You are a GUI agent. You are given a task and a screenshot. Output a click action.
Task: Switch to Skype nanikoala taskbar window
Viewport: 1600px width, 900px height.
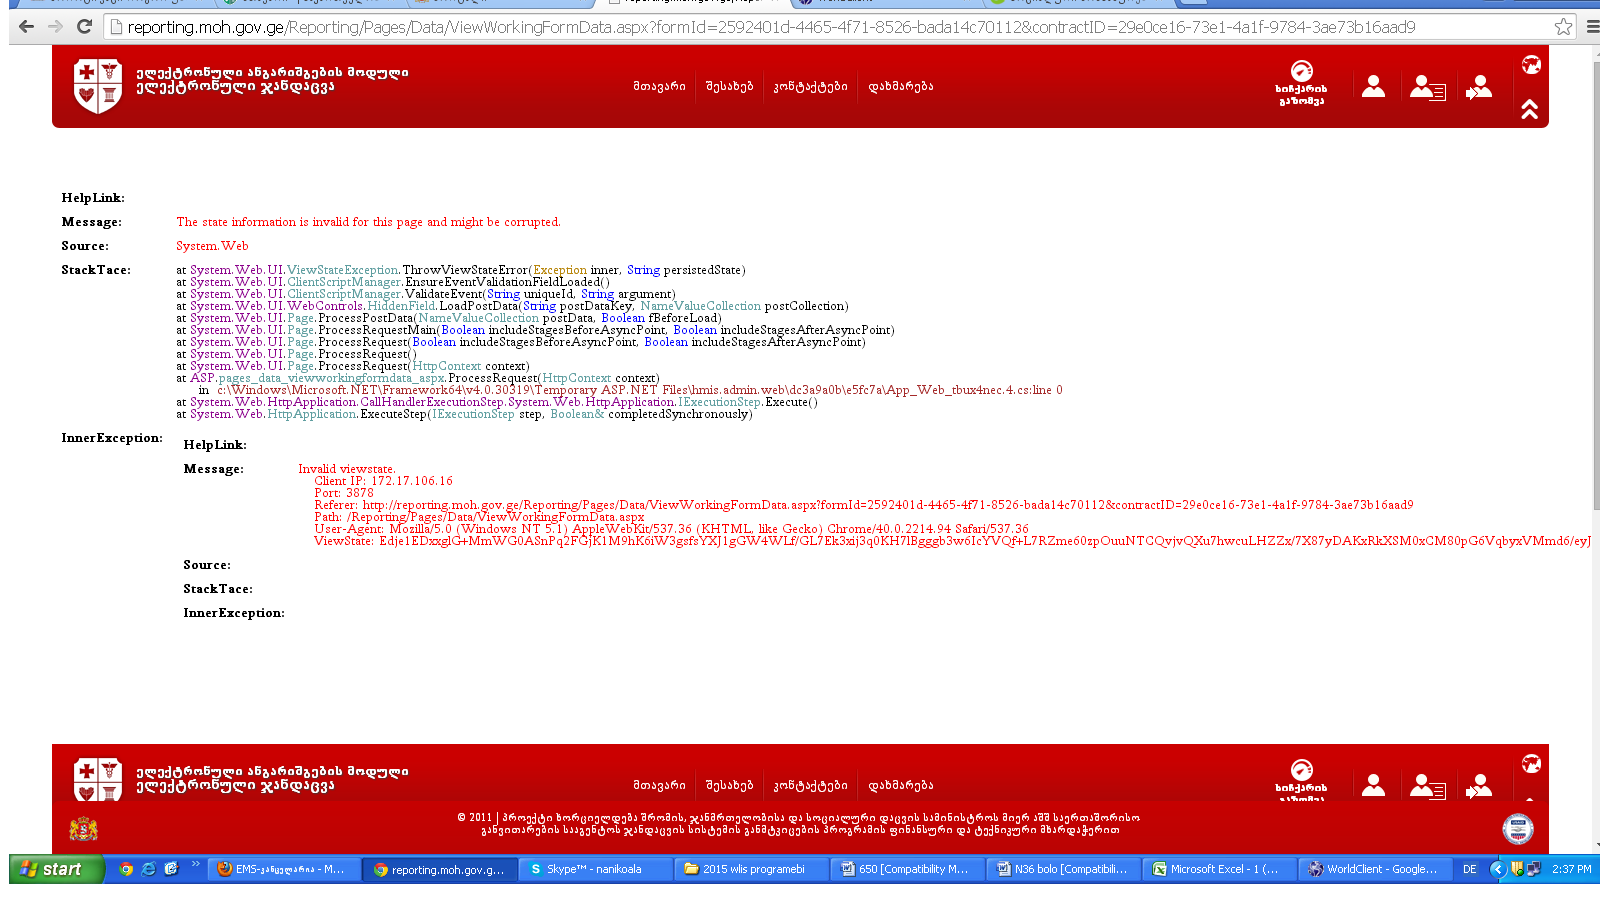595,869
